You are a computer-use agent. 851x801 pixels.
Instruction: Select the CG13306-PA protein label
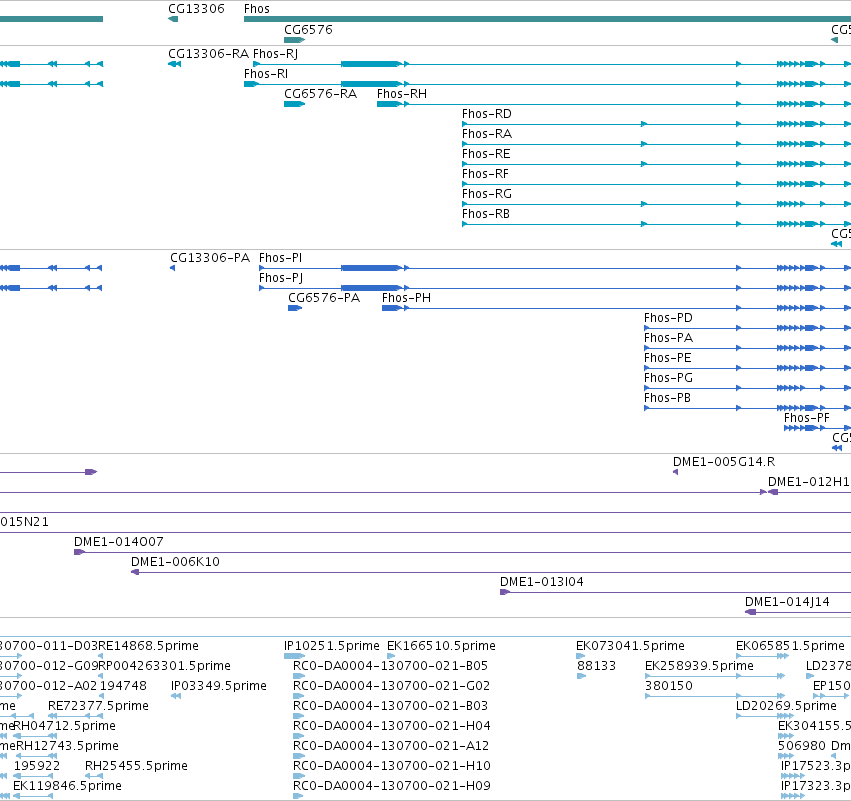pyautogui.click(x=210, y=258)
